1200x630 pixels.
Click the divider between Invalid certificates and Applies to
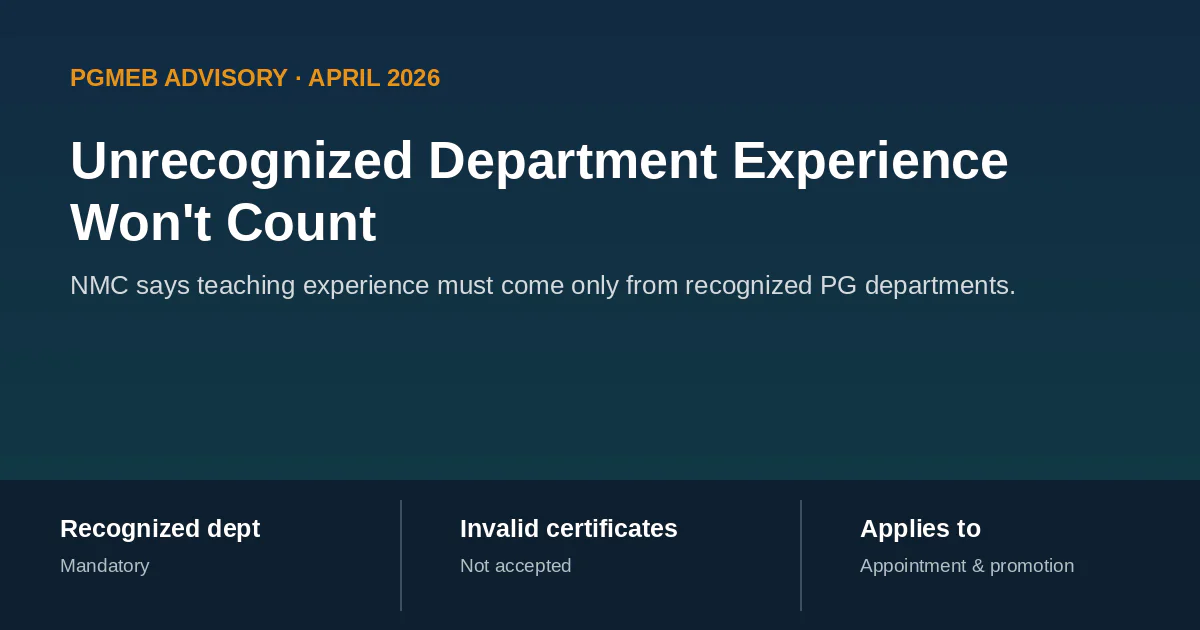point(801,555)
